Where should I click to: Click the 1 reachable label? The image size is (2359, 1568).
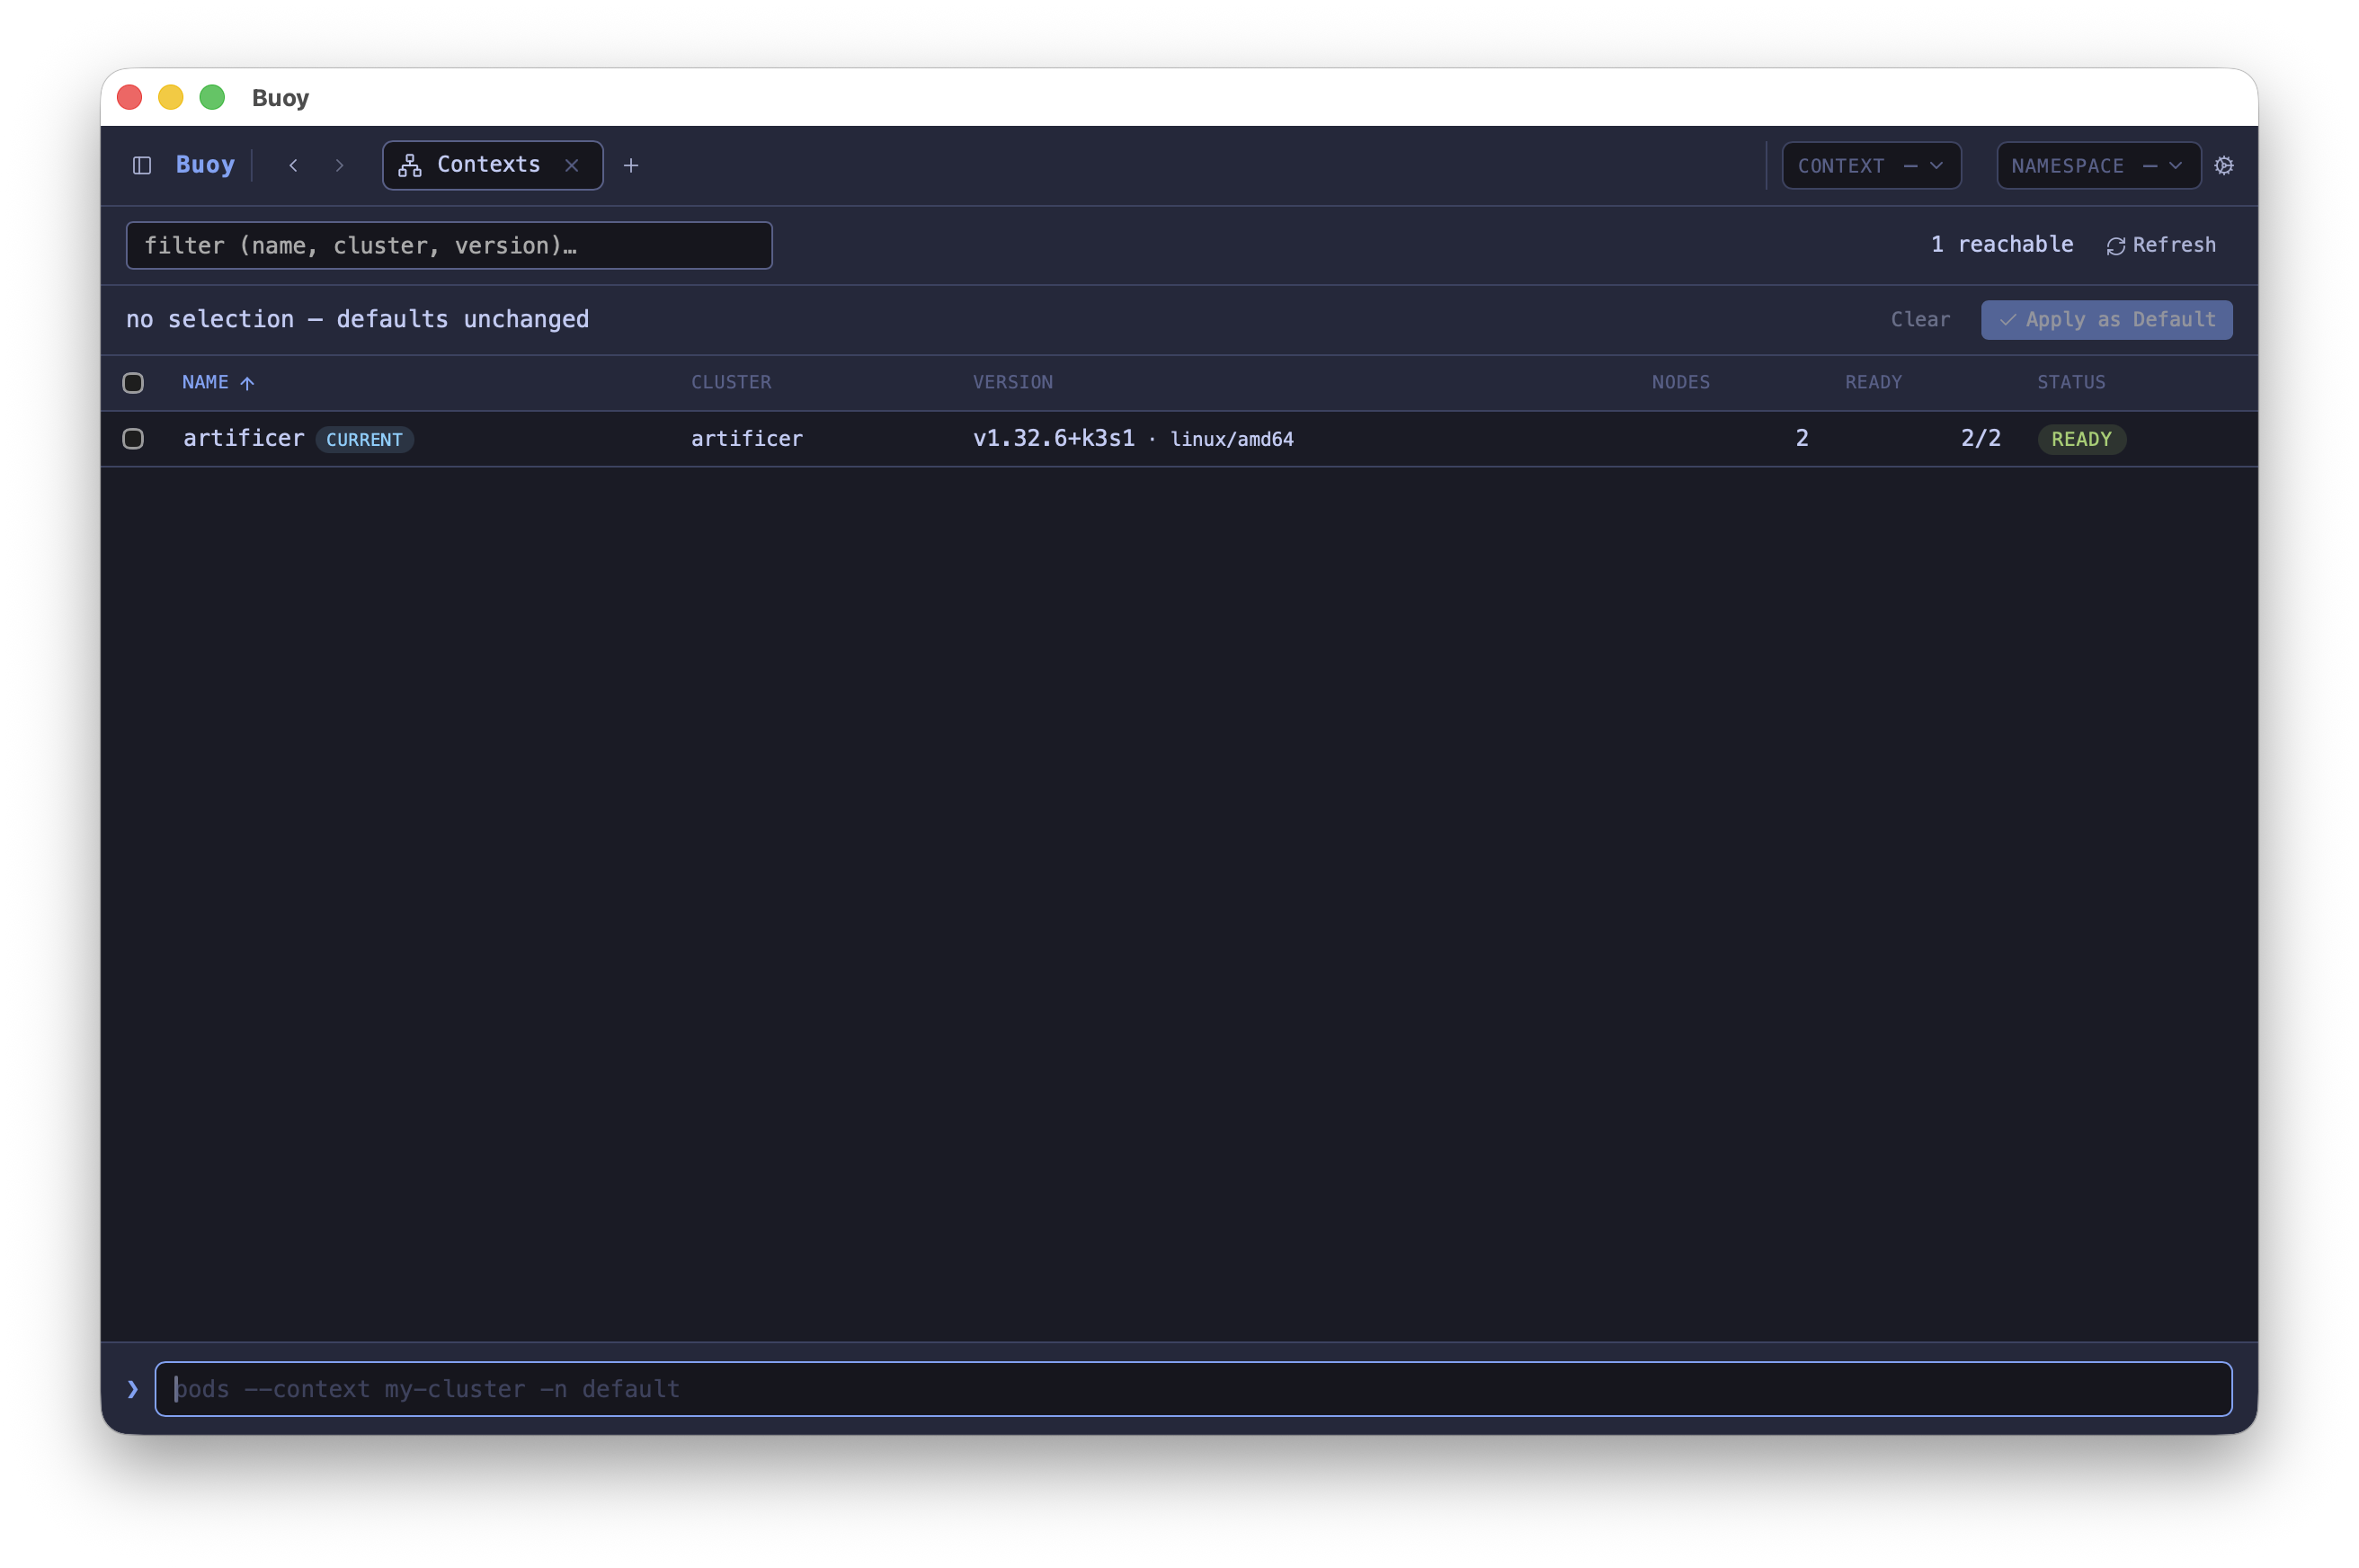[2001, 244]
